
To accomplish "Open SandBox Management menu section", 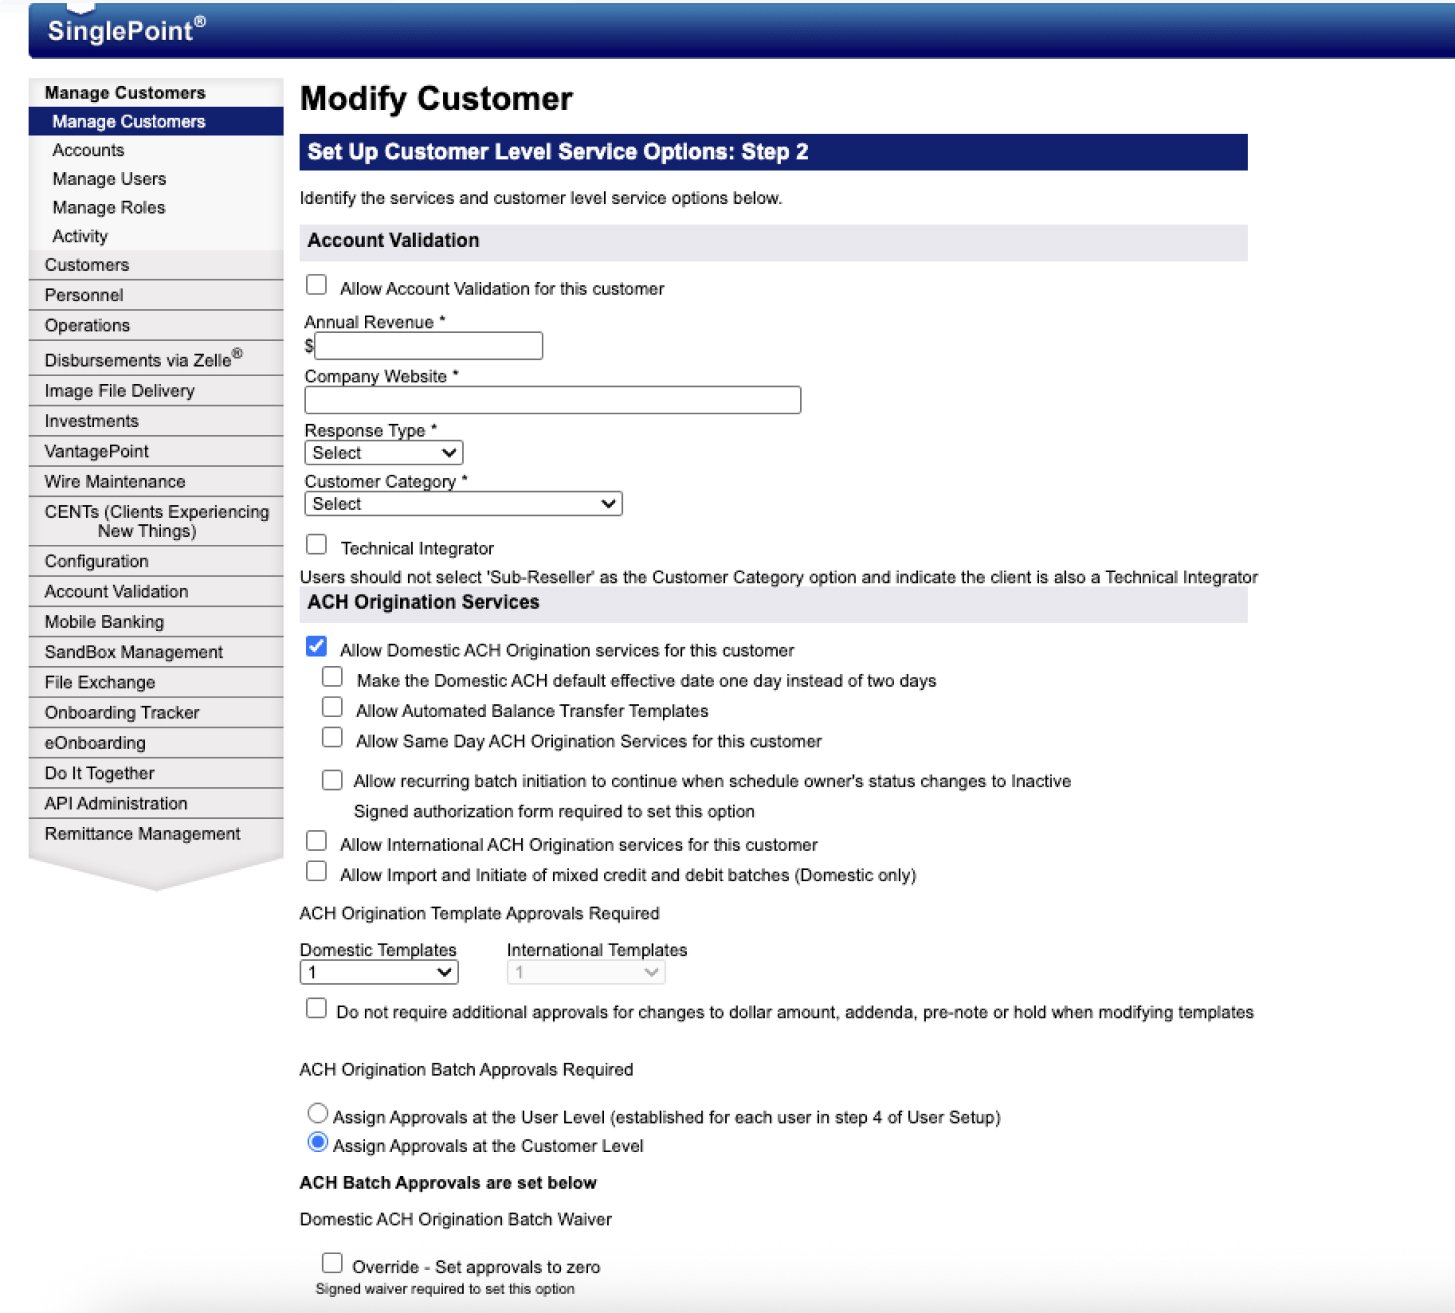I will (x=156, y=652).
